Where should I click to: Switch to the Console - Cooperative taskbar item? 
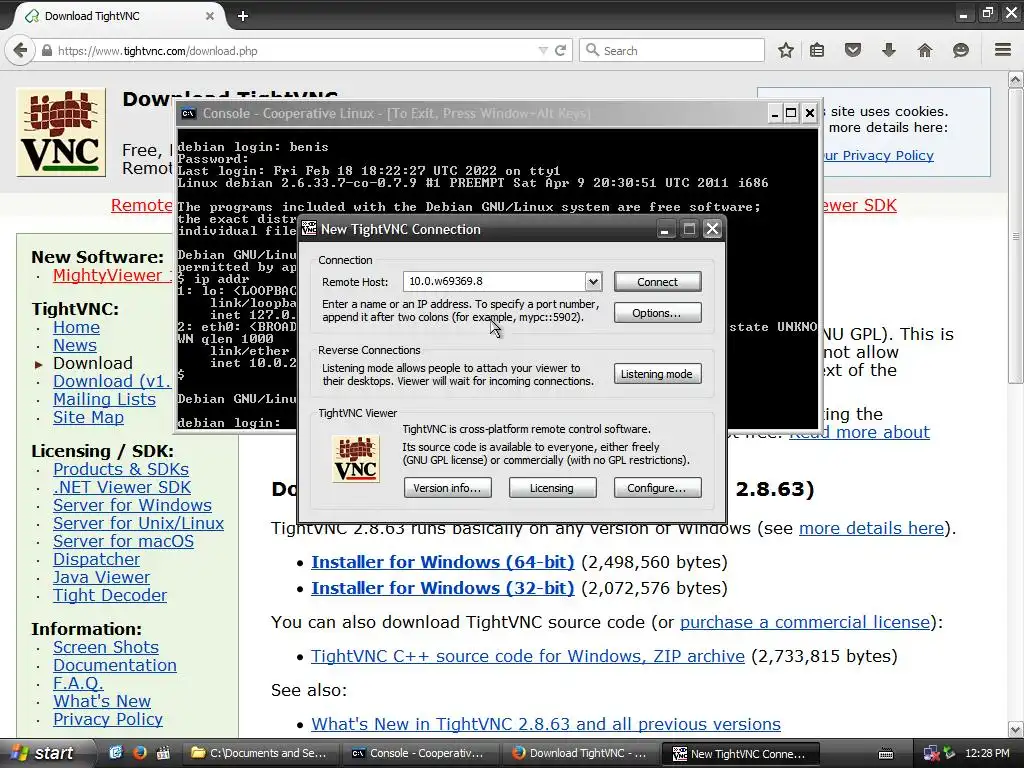click(420, 753)
